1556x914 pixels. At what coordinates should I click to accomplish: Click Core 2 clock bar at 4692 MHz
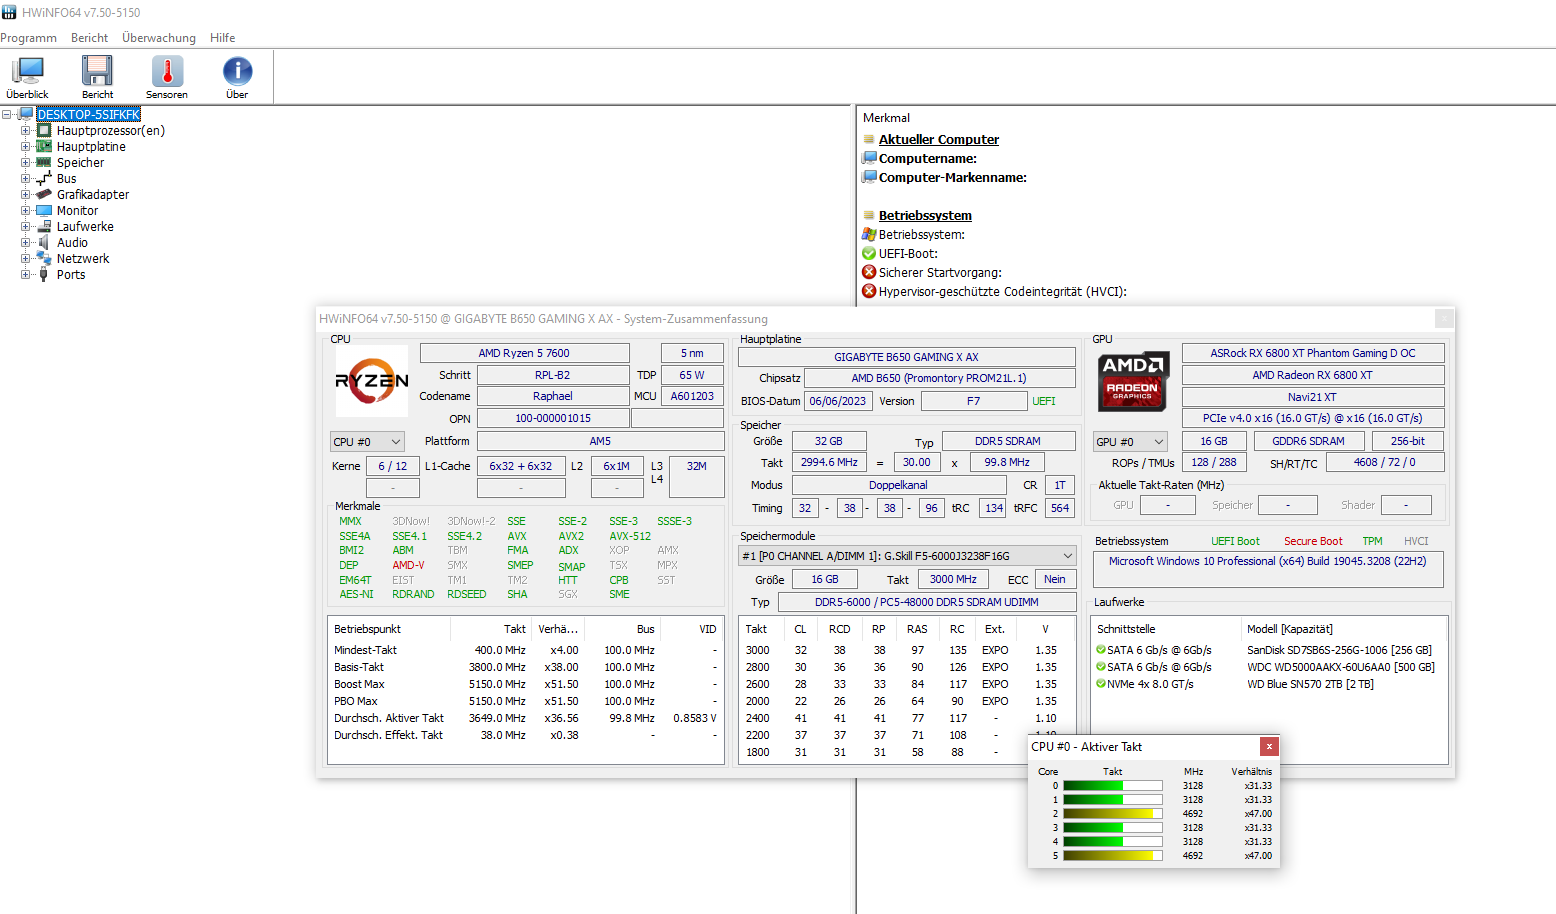pos(1113,814)
